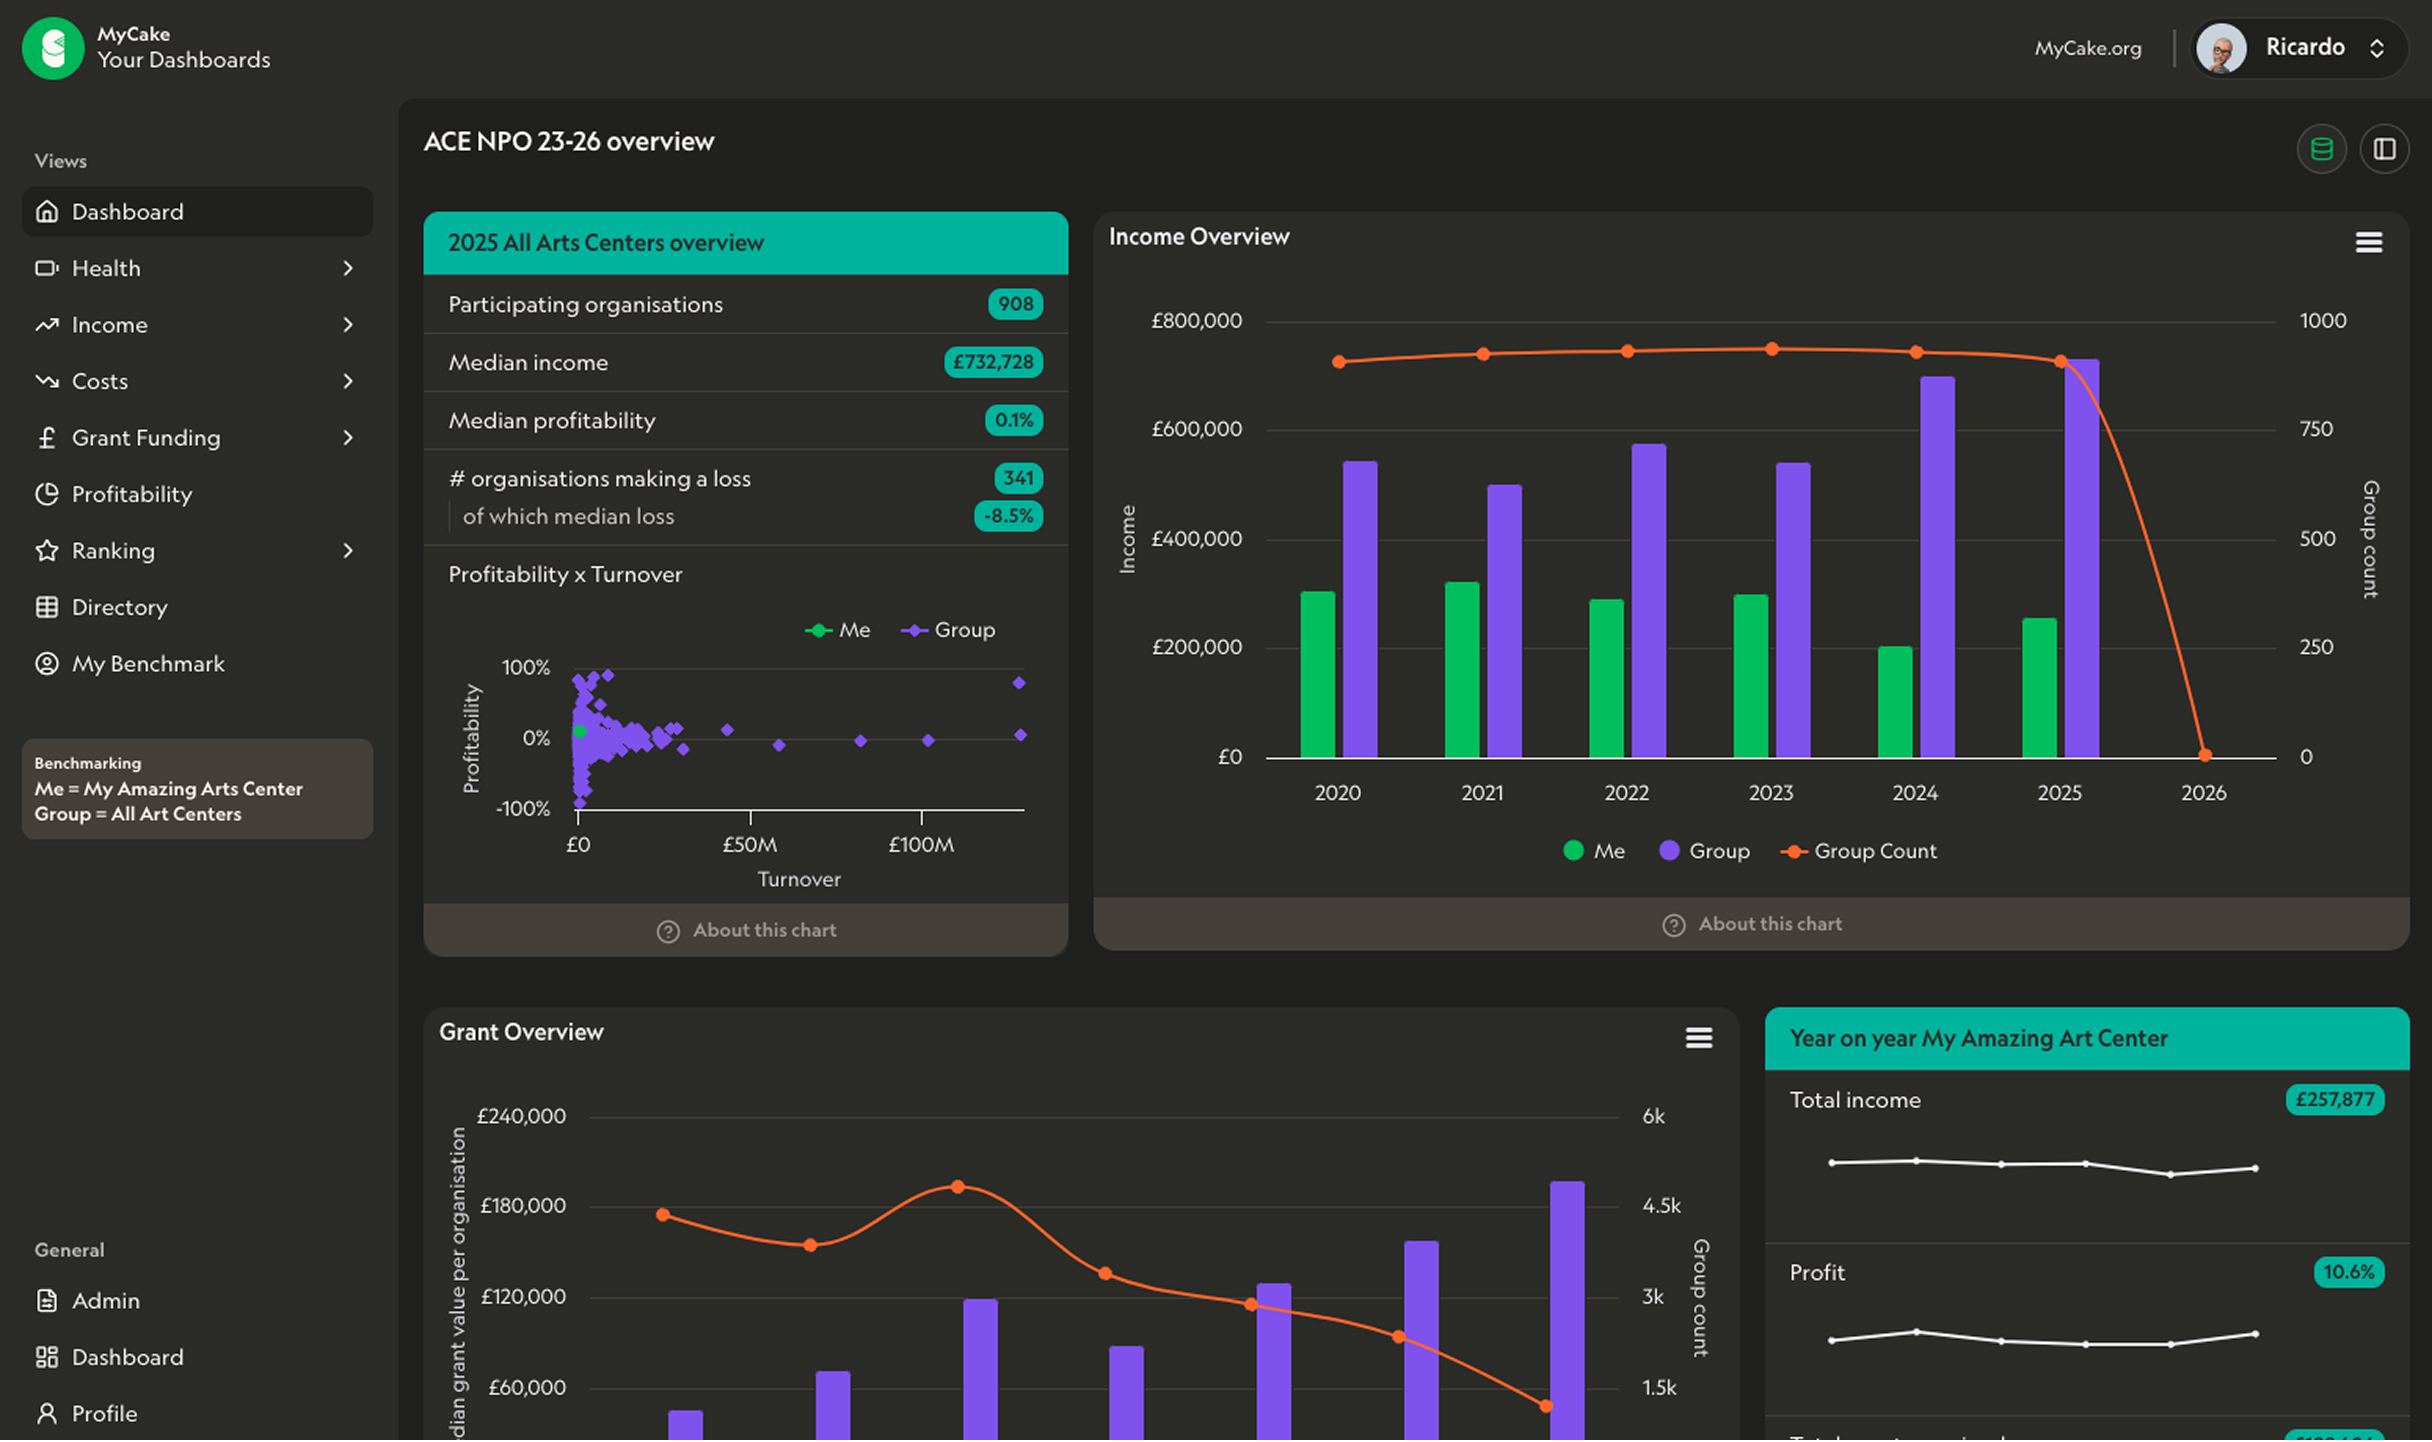The height and width of the screenshot is (1442, 2432).
Task: Click the Ranking star icon
Action: pos(47,550)
